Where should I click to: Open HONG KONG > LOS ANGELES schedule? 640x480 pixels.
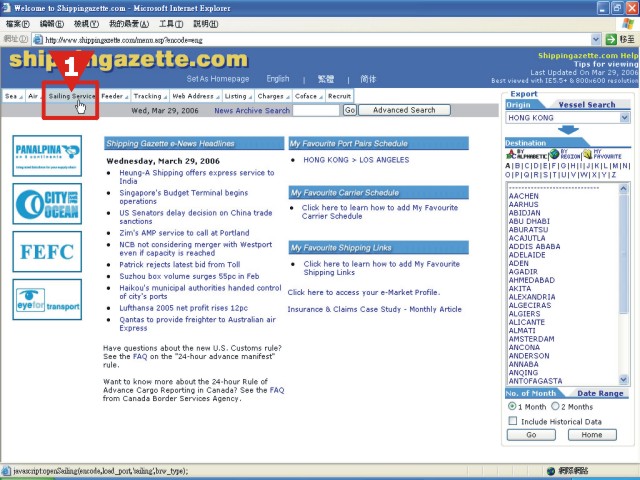[356, 160]
